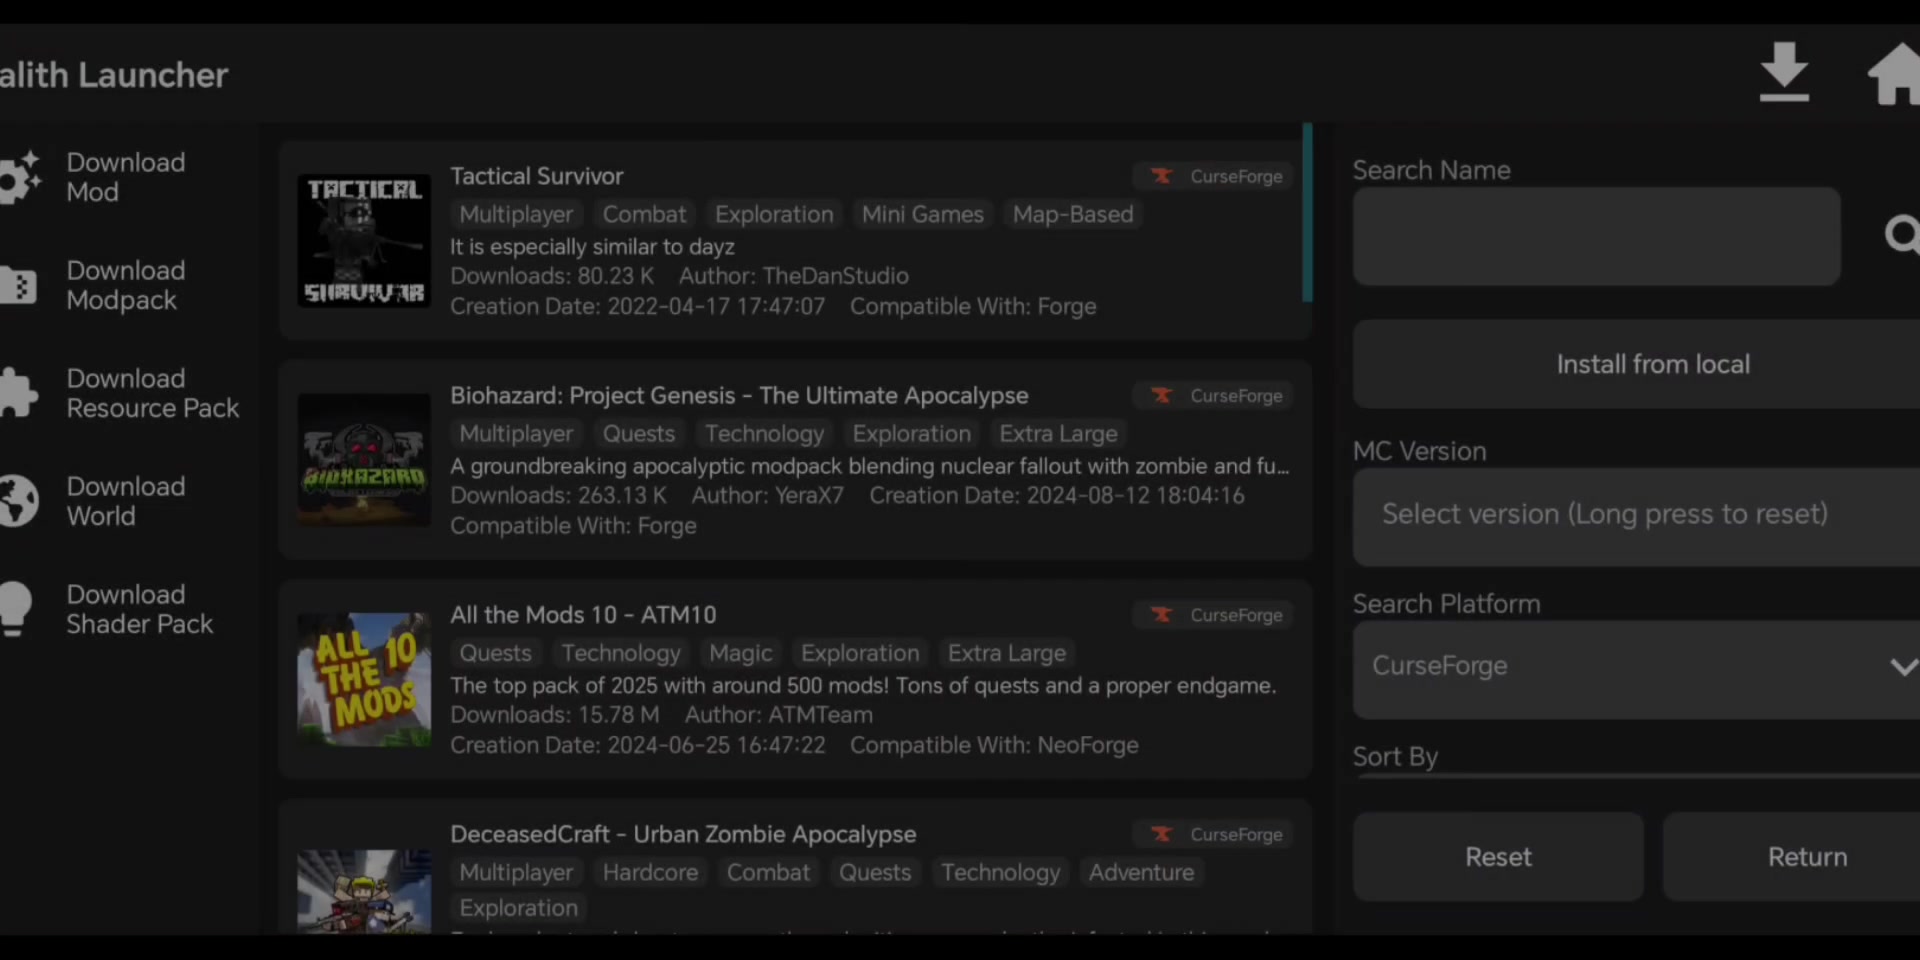Open the MC Version selector

(1637, 516)
